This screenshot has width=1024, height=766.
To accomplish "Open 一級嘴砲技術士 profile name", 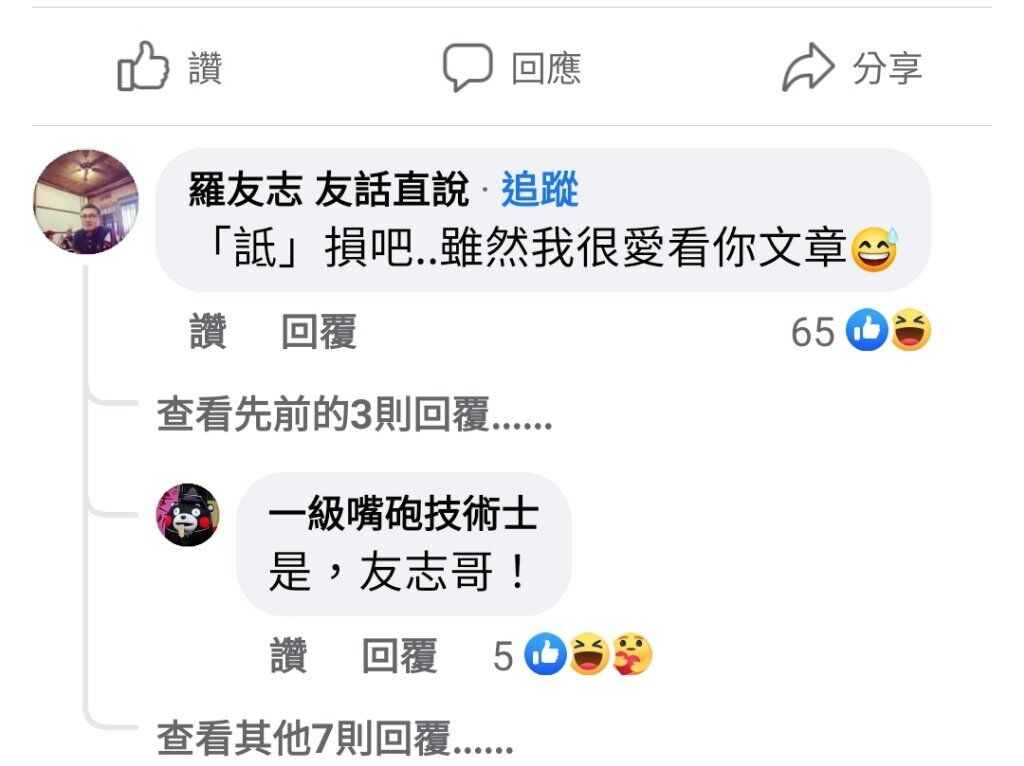I will coord(404,513).
